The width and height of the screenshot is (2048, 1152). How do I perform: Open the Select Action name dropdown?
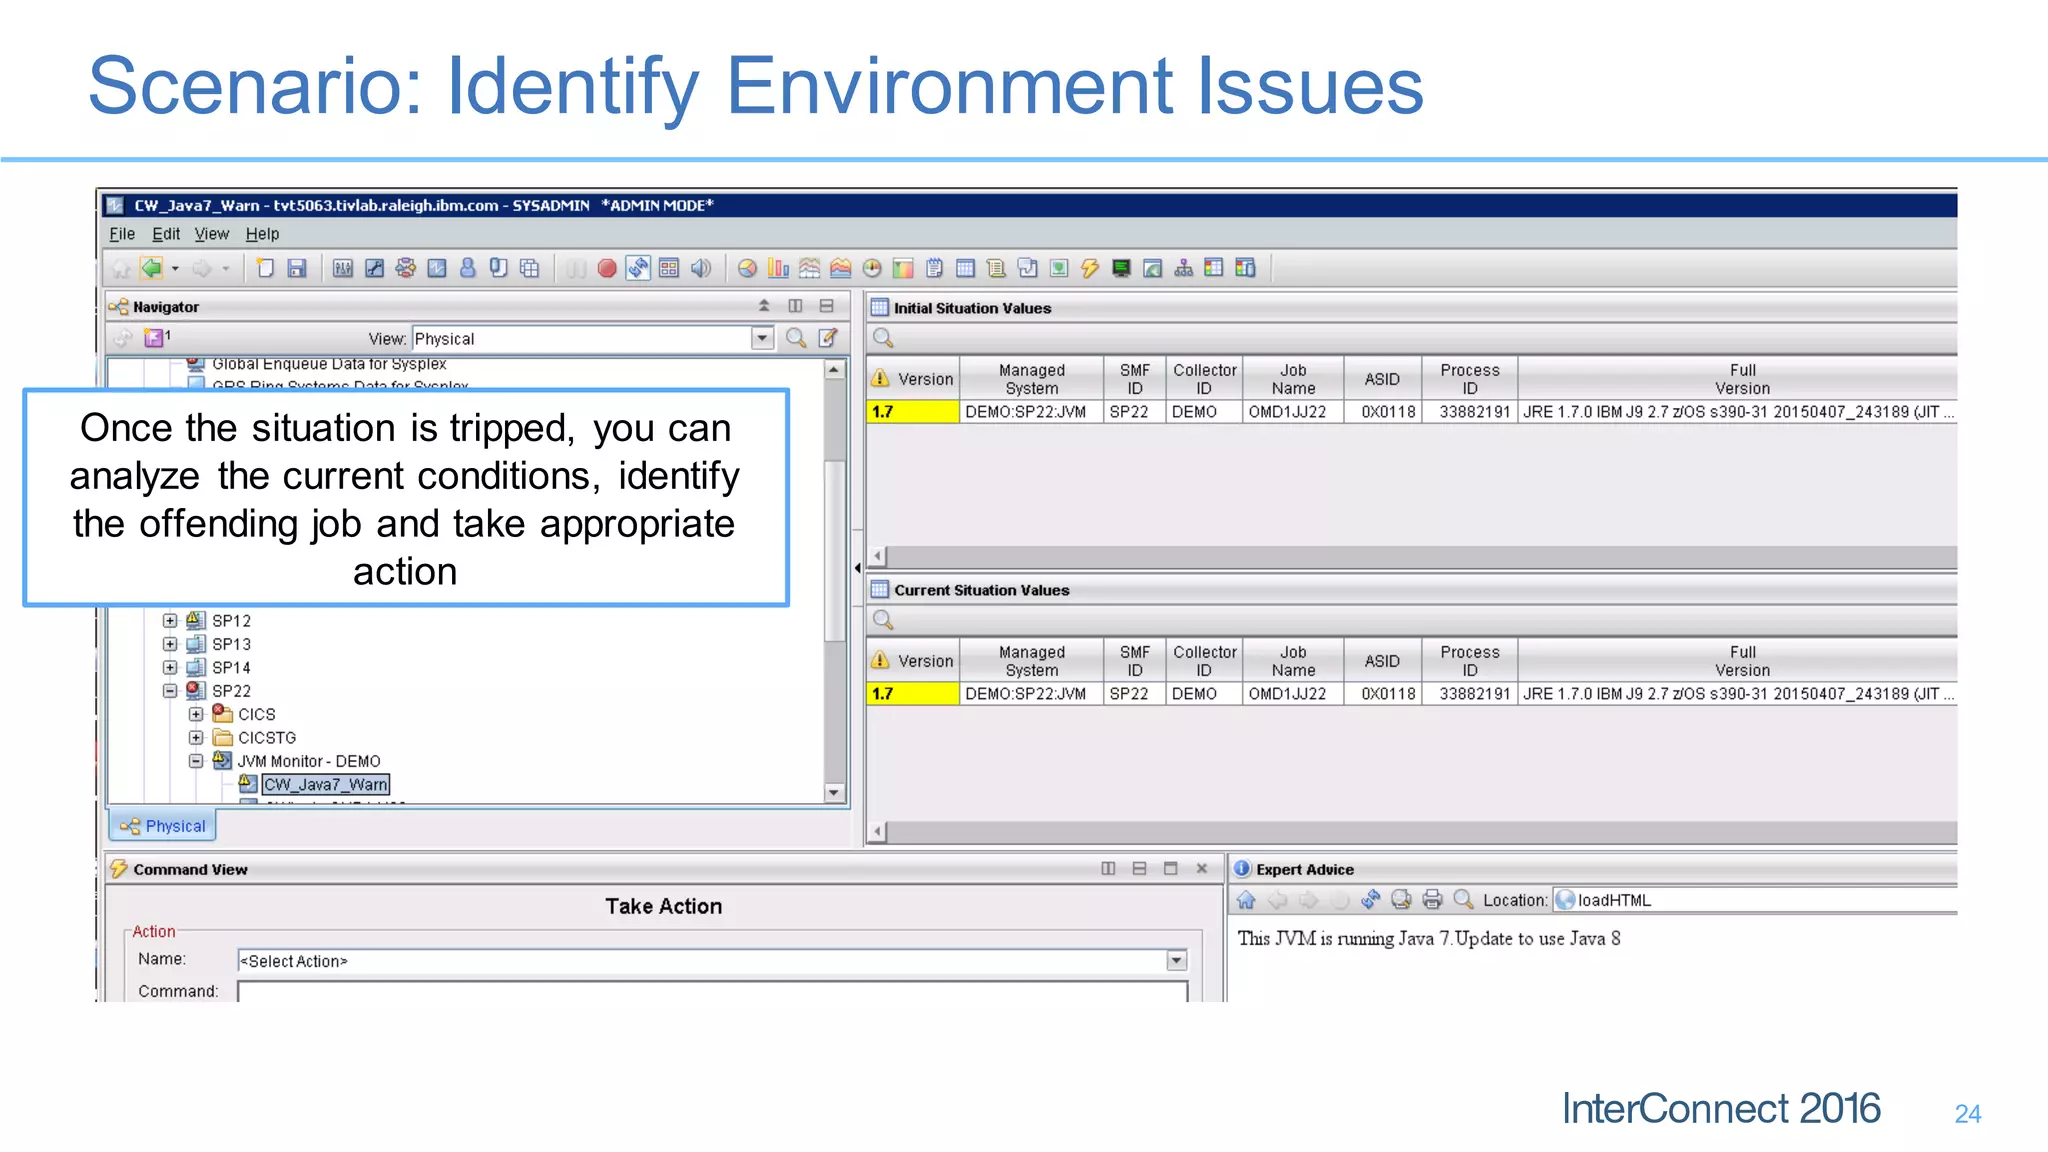click(1176, 961)
